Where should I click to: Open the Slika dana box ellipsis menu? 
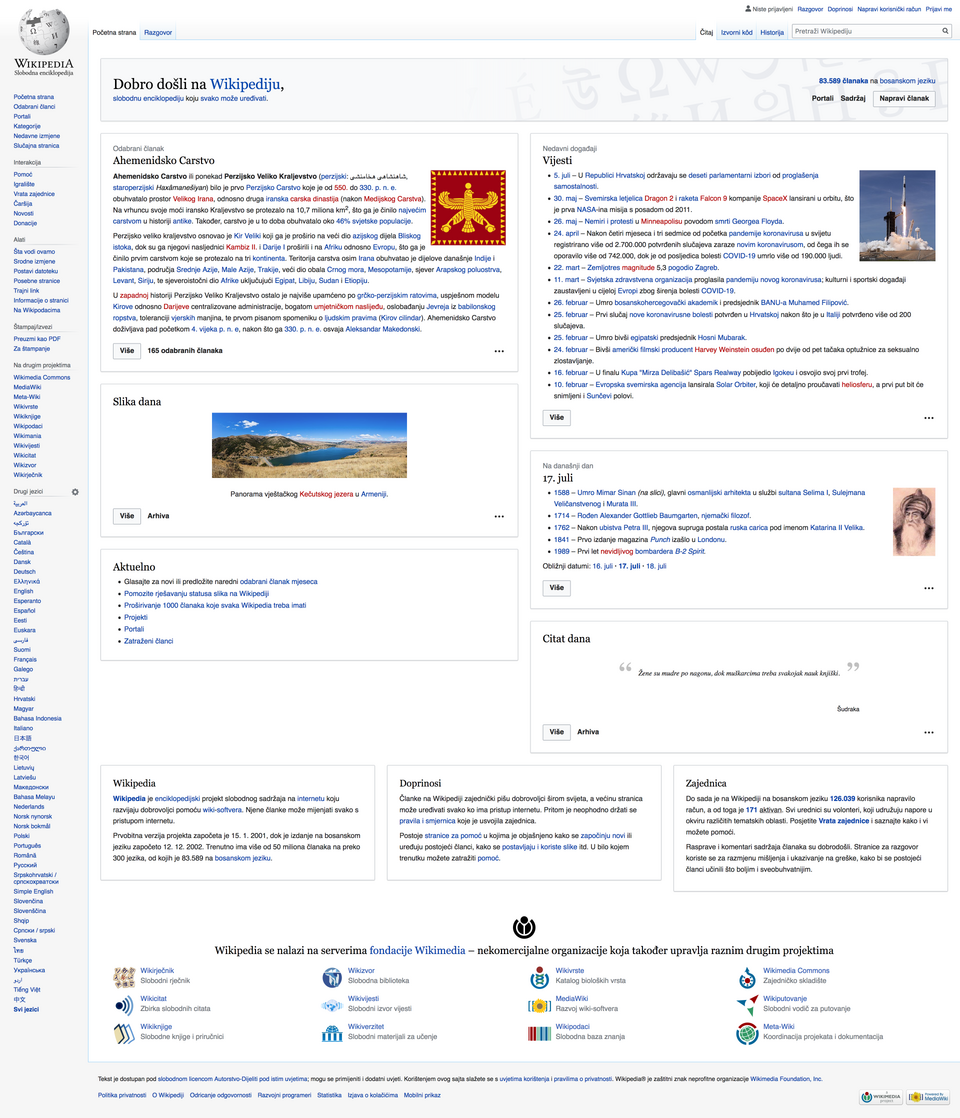point(499,516)
